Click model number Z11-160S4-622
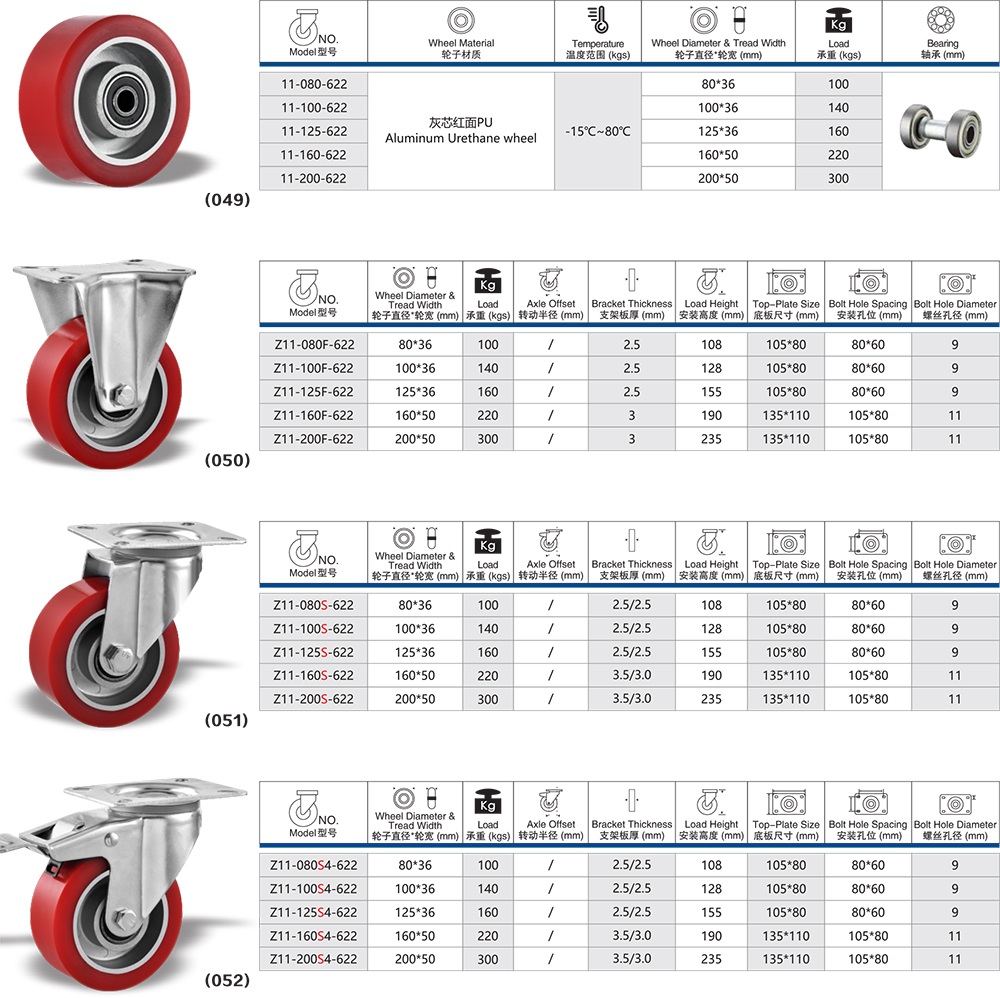Screen dimensions: 1000x998 314,936
